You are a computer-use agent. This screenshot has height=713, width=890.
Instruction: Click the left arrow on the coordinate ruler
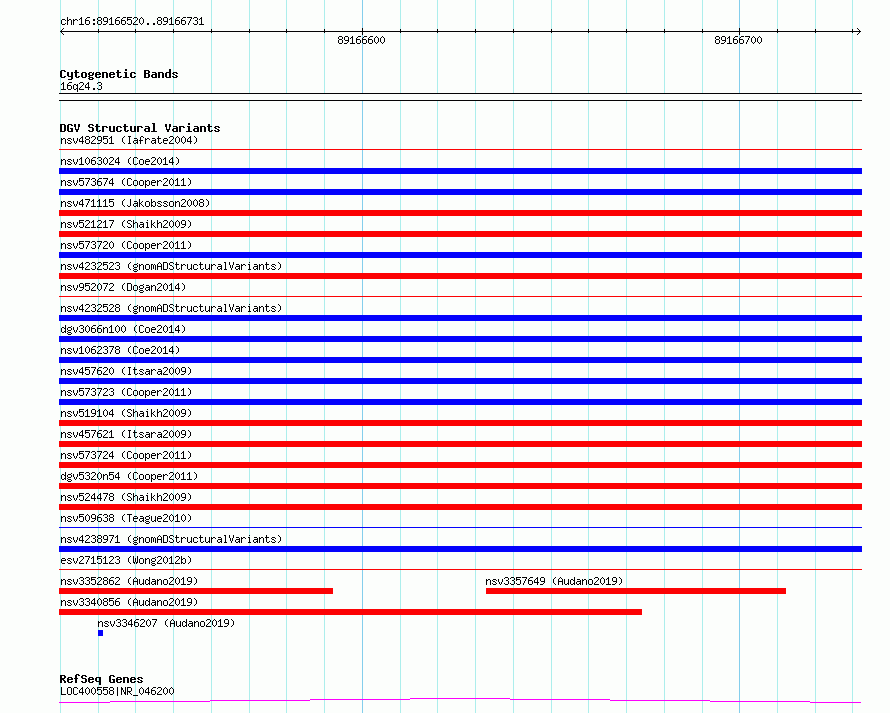pos(62,32)
